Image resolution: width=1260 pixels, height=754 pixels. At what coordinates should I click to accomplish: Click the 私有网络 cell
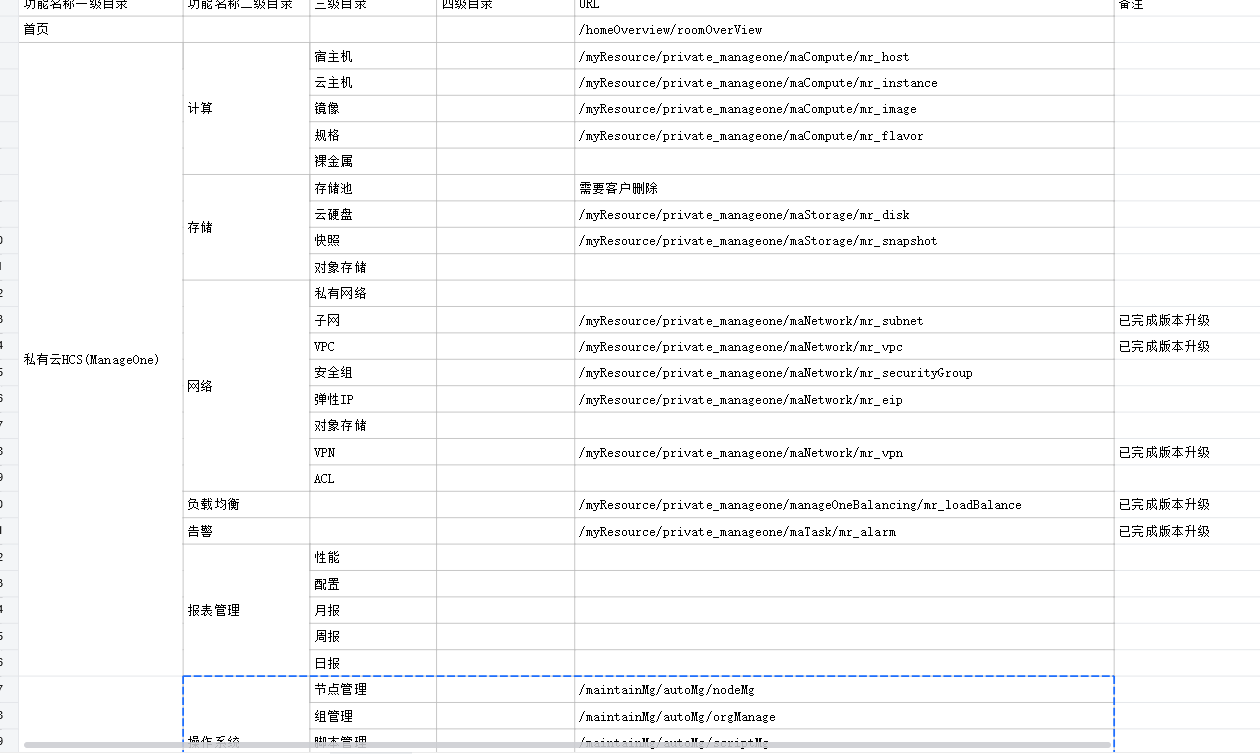tap(372, 293)
